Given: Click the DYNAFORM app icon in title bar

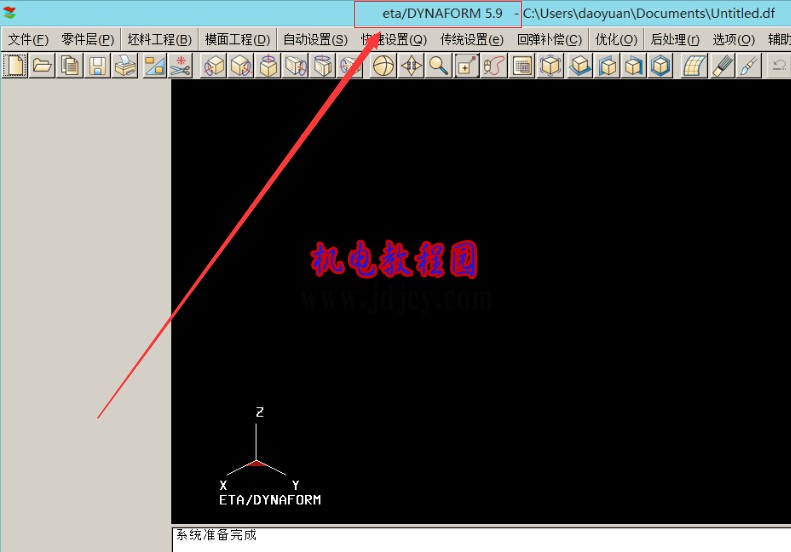Looking at the screenshot, I should 9,13.
